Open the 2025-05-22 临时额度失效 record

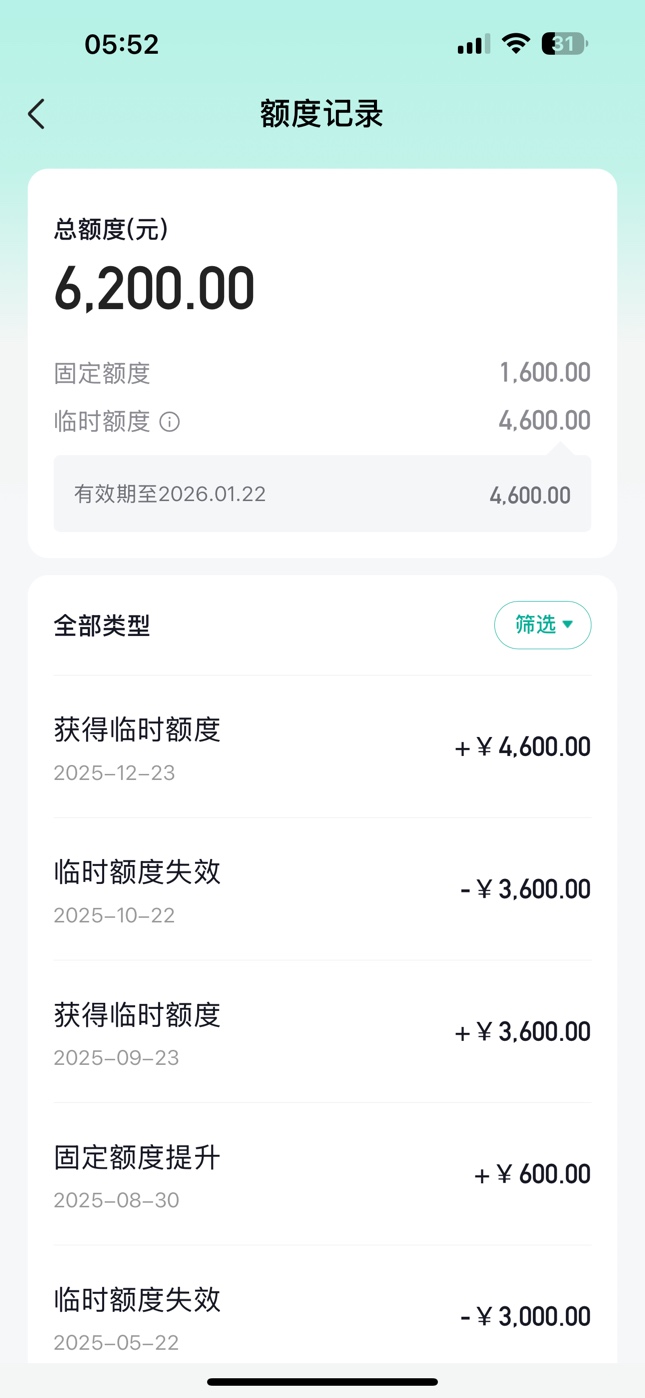pyautogui.click(x=322, y=1316)
